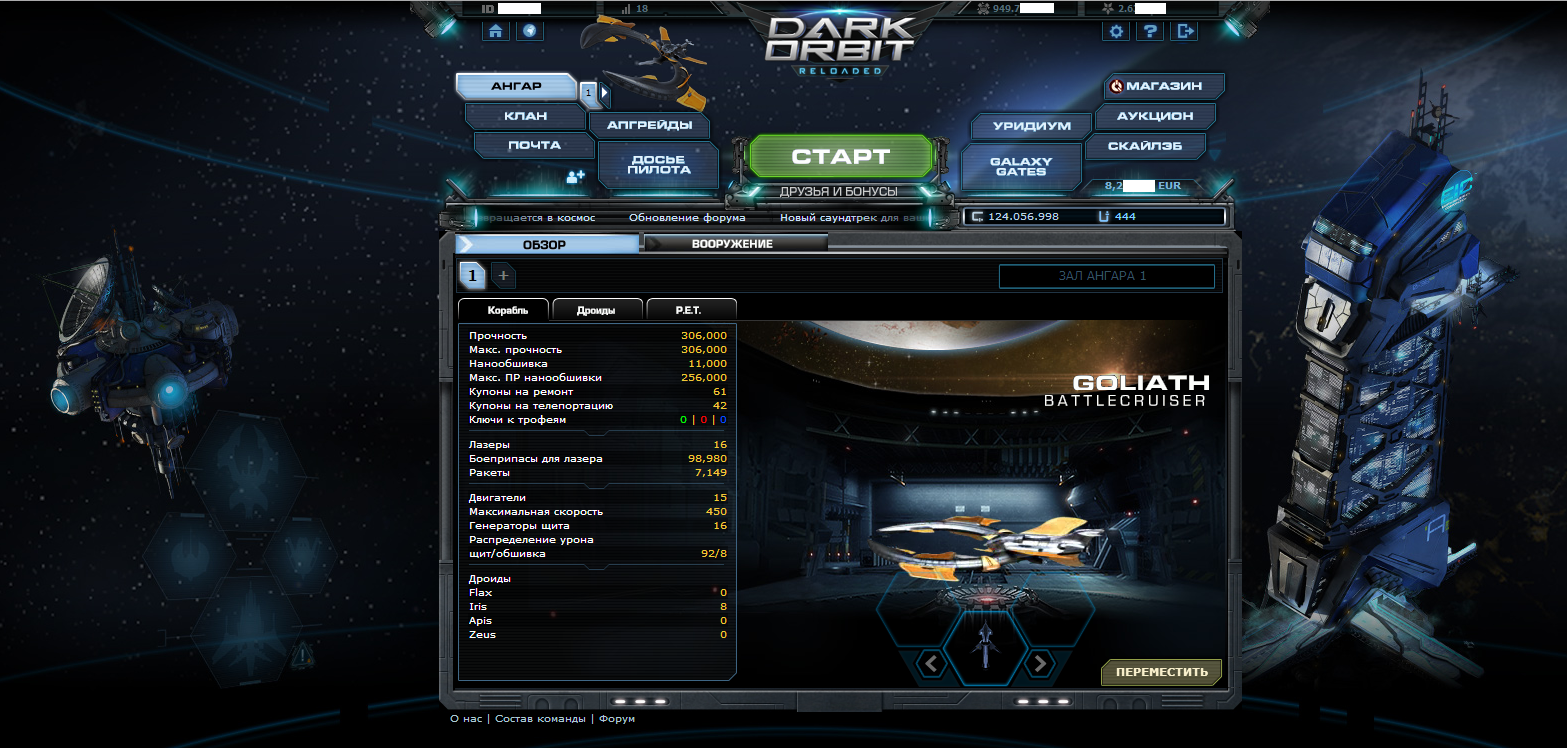Click the Нанообшивка value 11,000

click(708, 364)
